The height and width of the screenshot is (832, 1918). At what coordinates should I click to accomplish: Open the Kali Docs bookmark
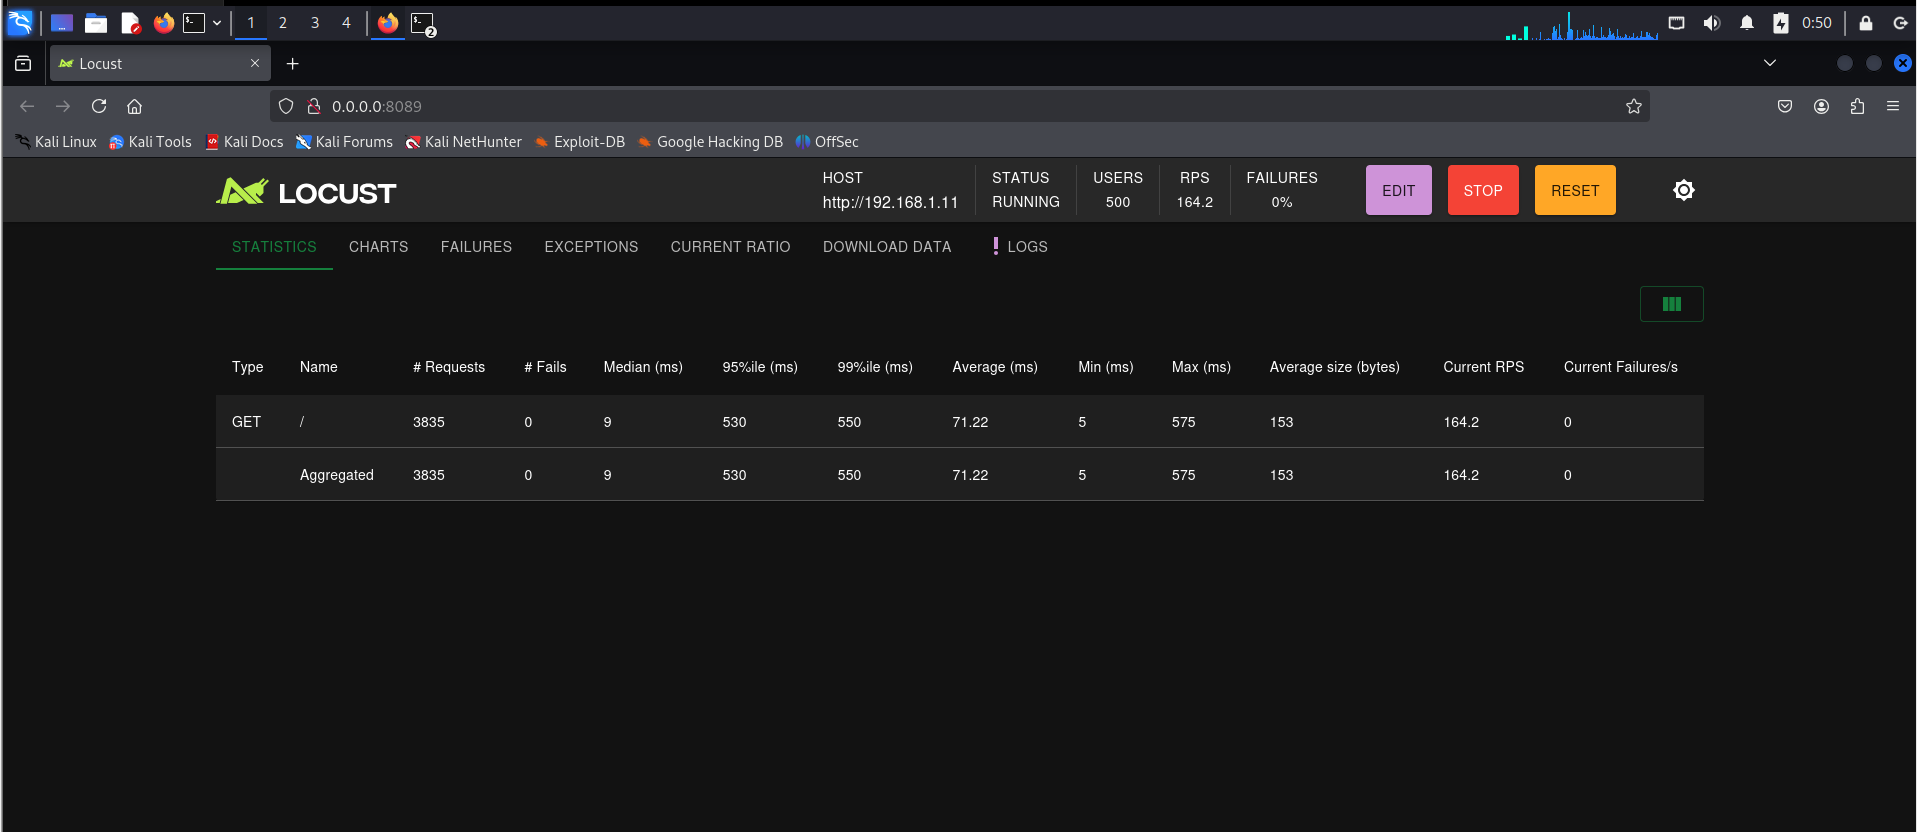point(244,142)
